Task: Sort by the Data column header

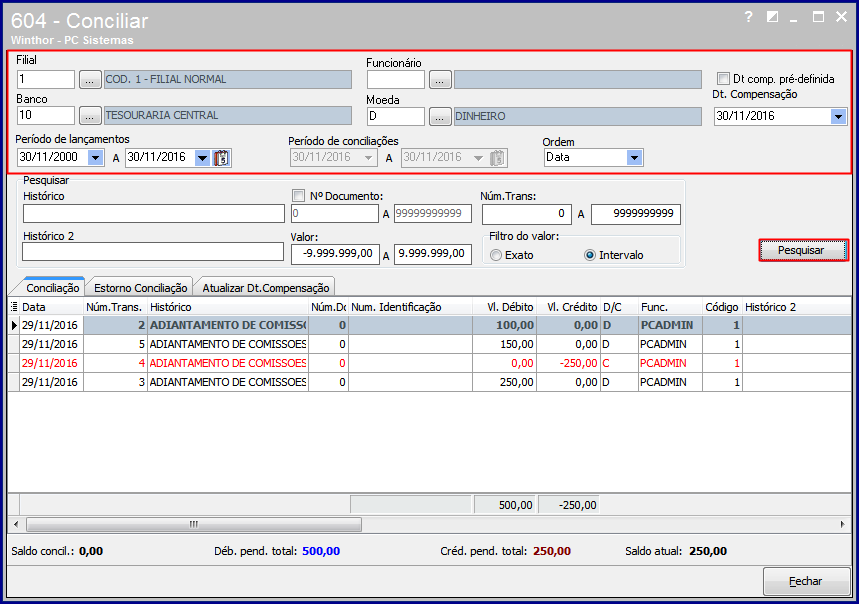Action: pyautogui.click(x=51, y=307)
